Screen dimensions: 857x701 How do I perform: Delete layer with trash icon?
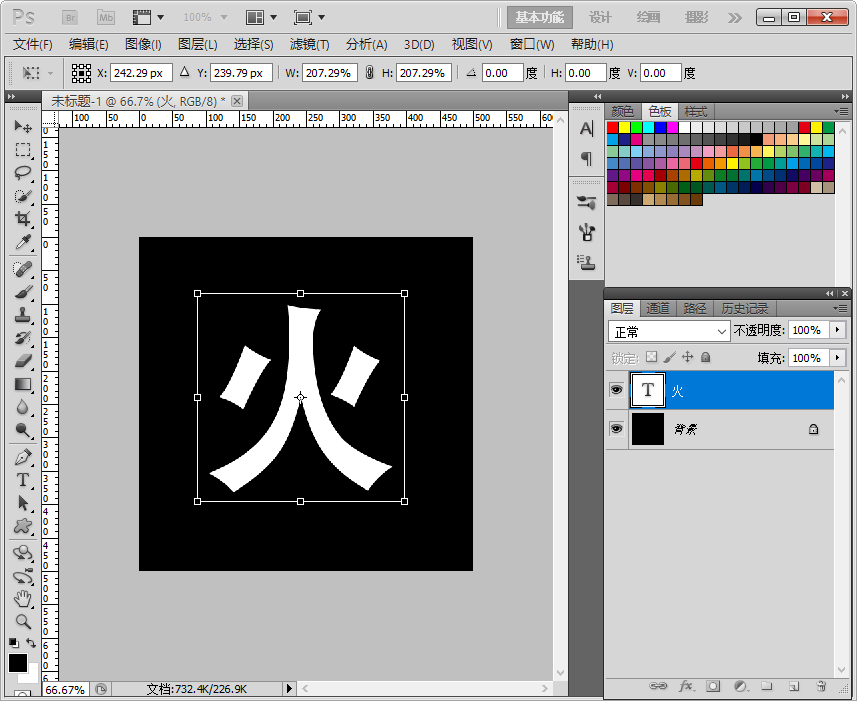821,686
